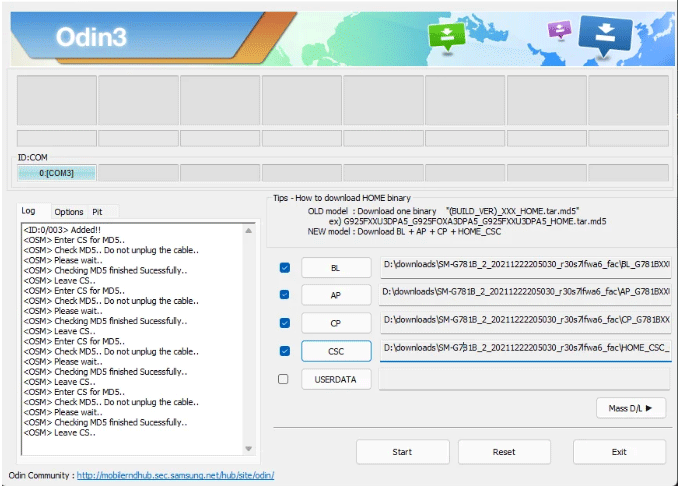Click the green download icon in banner

(x=446, y=37)
